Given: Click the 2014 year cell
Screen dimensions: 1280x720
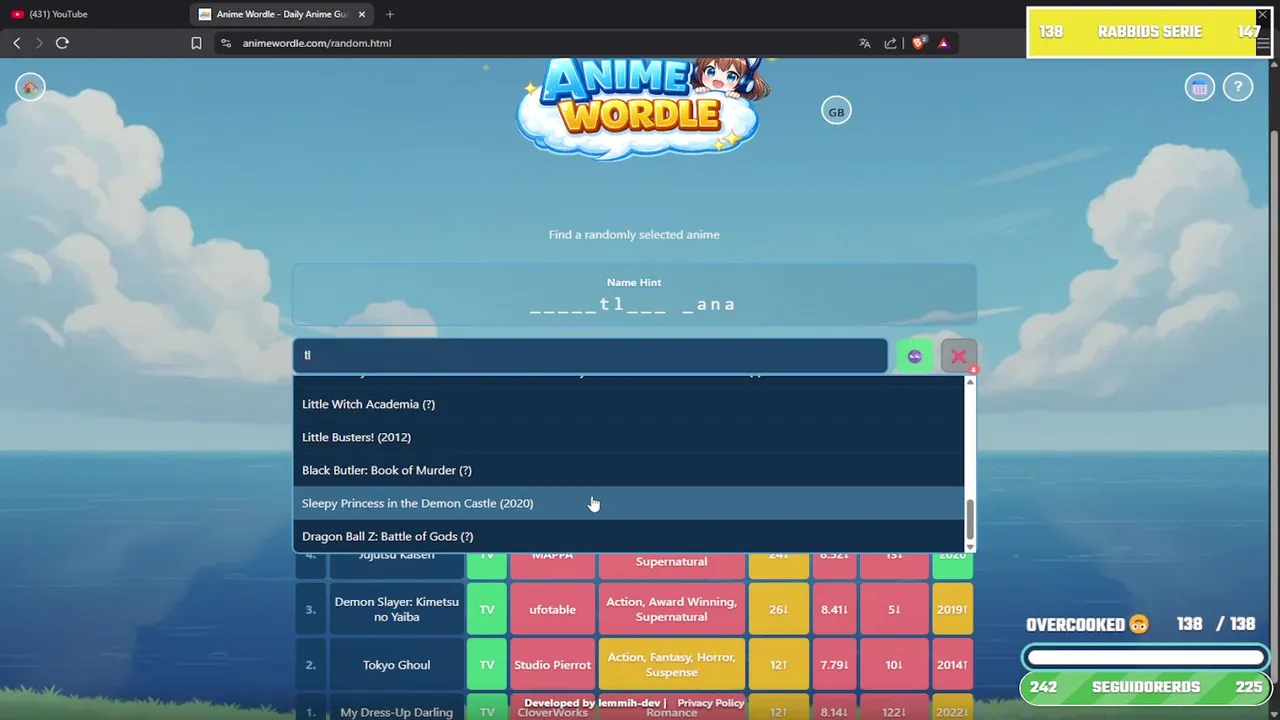Looking at the screenshot, I should [952, 665].
